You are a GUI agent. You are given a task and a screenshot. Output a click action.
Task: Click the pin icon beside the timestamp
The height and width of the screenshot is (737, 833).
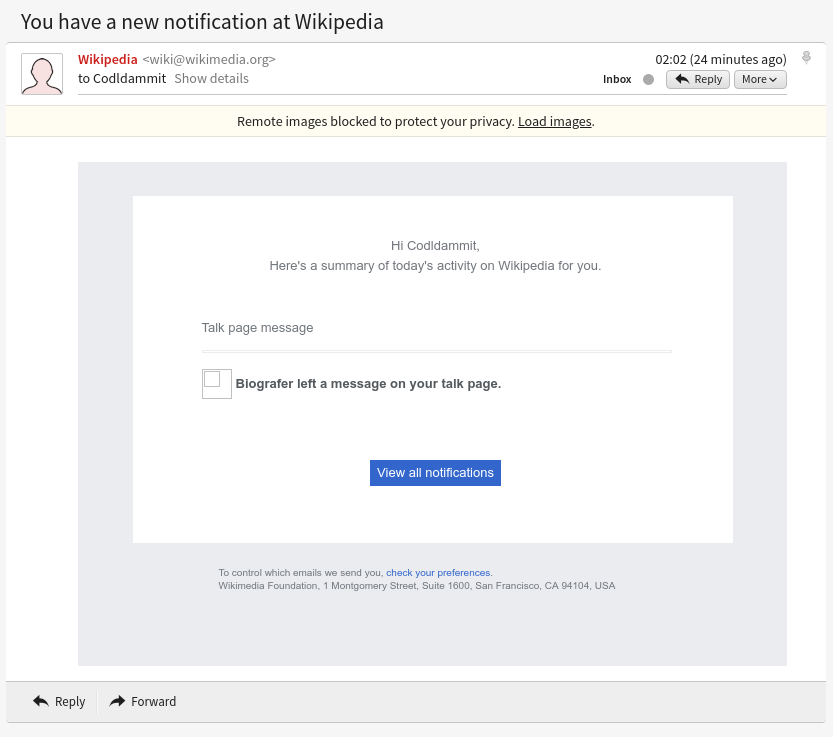[x=806, y=59]
